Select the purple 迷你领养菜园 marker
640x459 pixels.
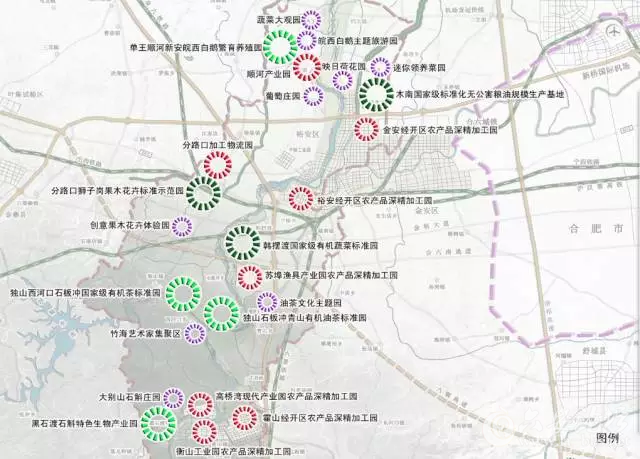pyautogui.click(x=380, y=67)
